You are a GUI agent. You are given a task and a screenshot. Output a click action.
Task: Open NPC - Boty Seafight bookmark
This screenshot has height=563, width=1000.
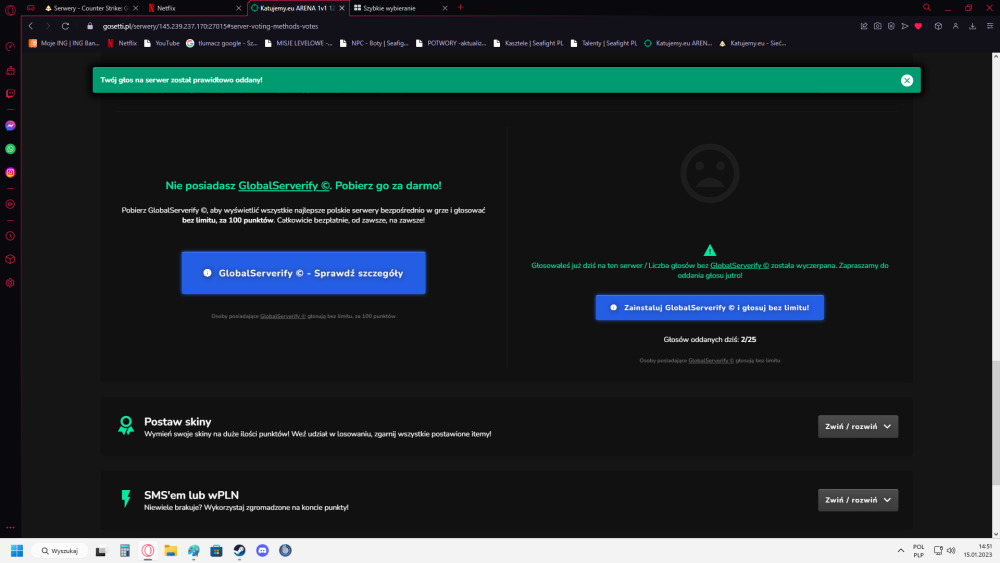point(374,43)
